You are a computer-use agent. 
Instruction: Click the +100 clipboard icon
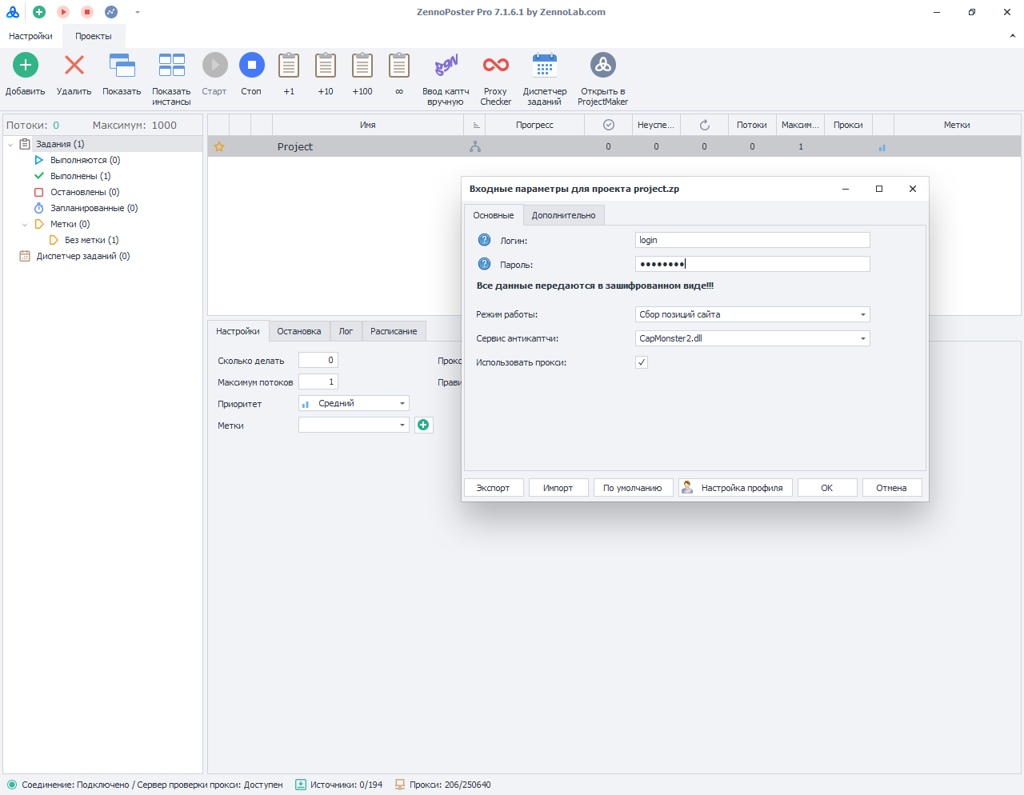click(x=362, y=66)
